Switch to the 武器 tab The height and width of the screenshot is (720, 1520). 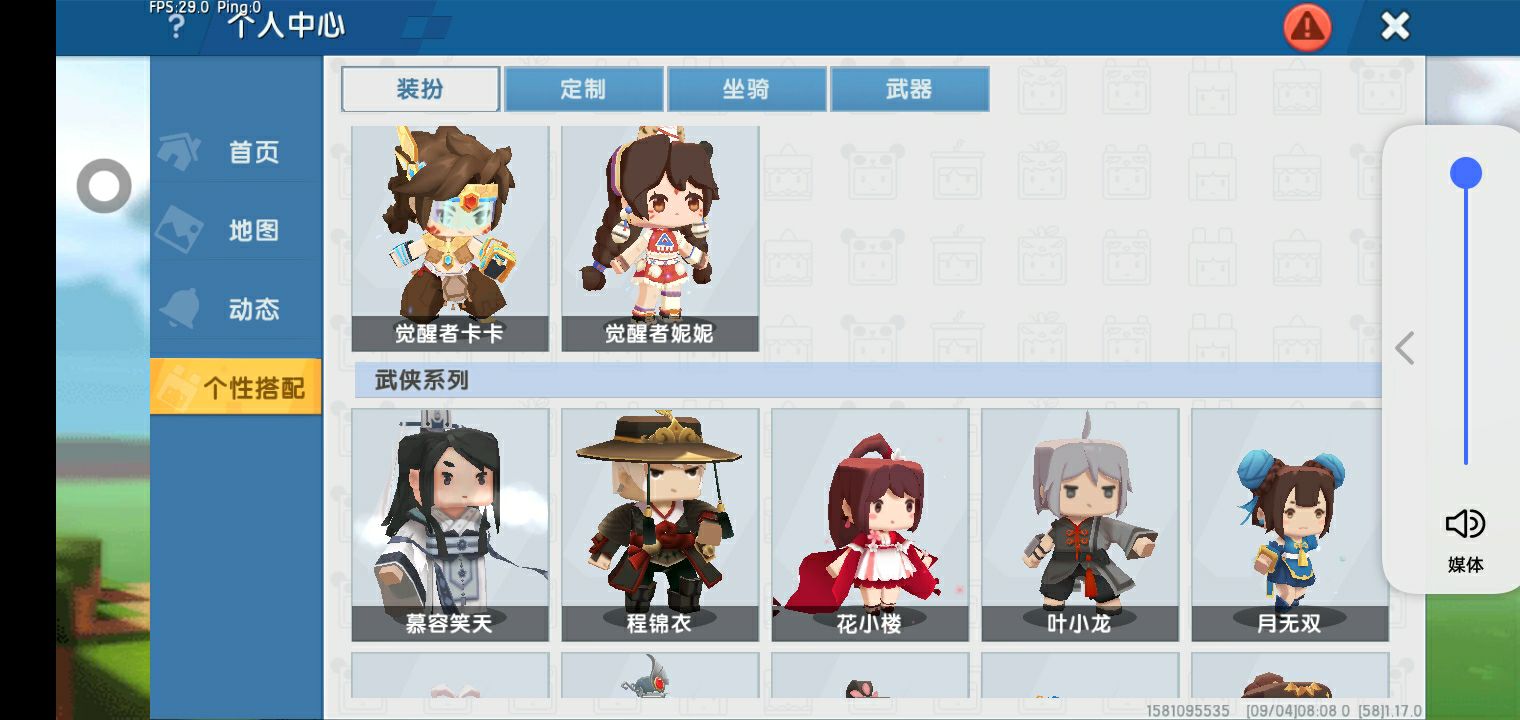910,89
